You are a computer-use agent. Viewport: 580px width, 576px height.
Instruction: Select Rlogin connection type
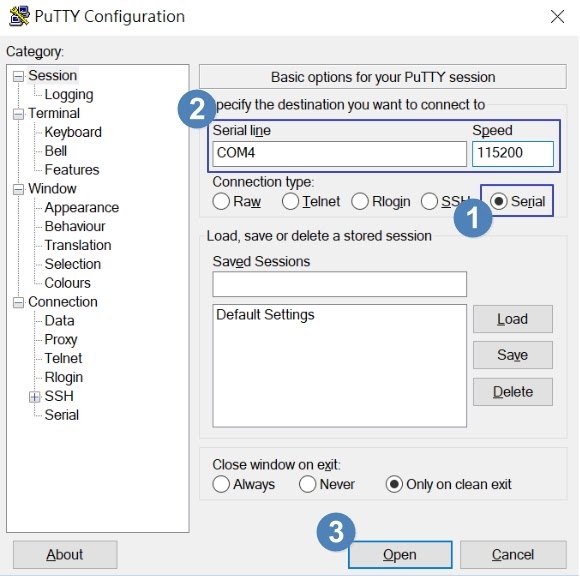coord(381,202)
